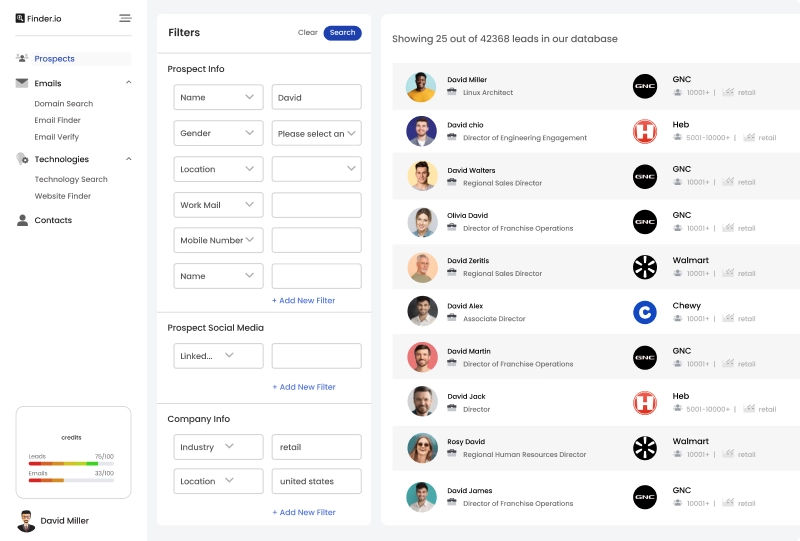Collapse the Technologies section chevron
Viewport: 800px width, 541px height.
pyautogui.click(x=129, y=159)
